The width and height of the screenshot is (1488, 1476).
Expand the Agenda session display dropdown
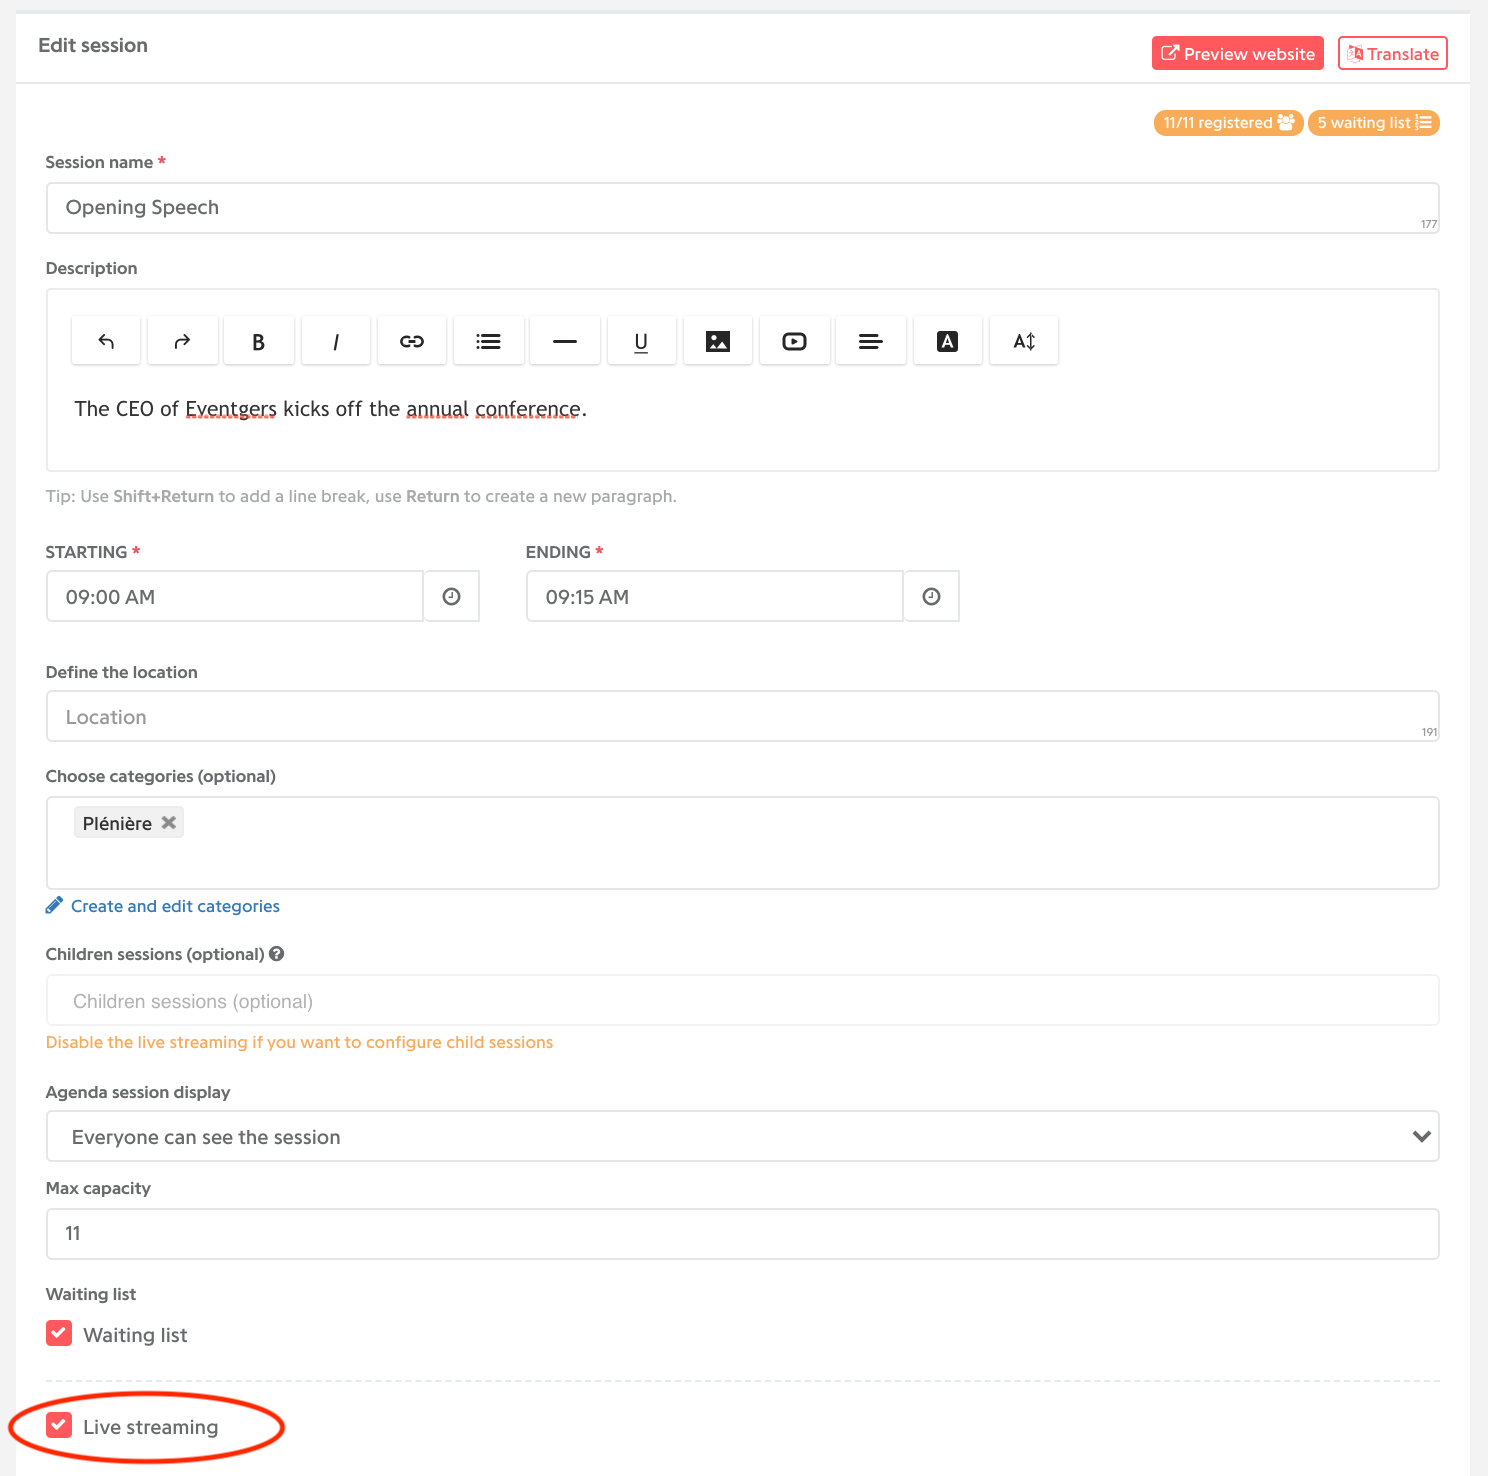(742, 1136)
